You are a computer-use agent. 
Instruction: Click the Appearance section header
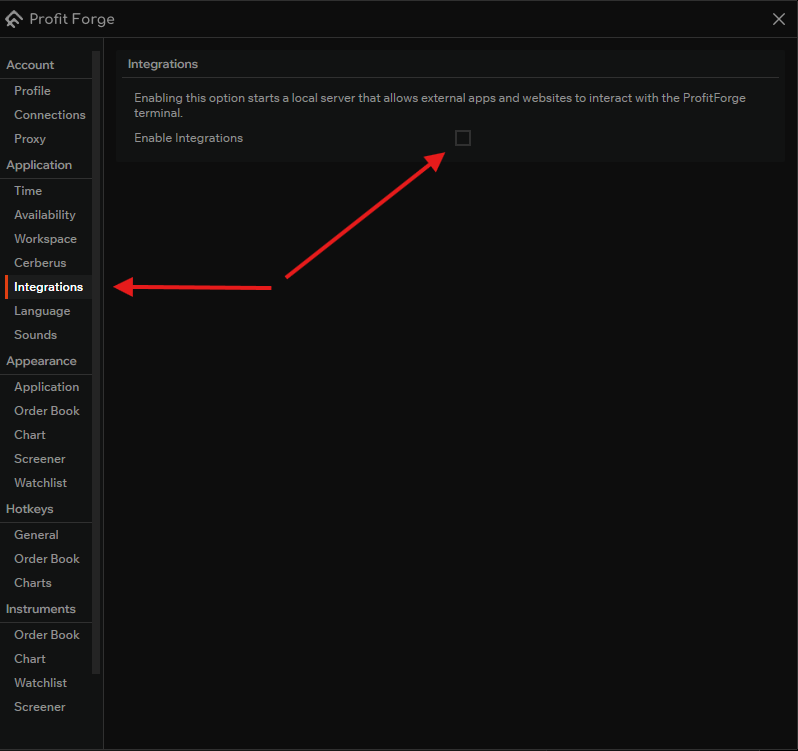pyautogui.click(x=42, y=361)
